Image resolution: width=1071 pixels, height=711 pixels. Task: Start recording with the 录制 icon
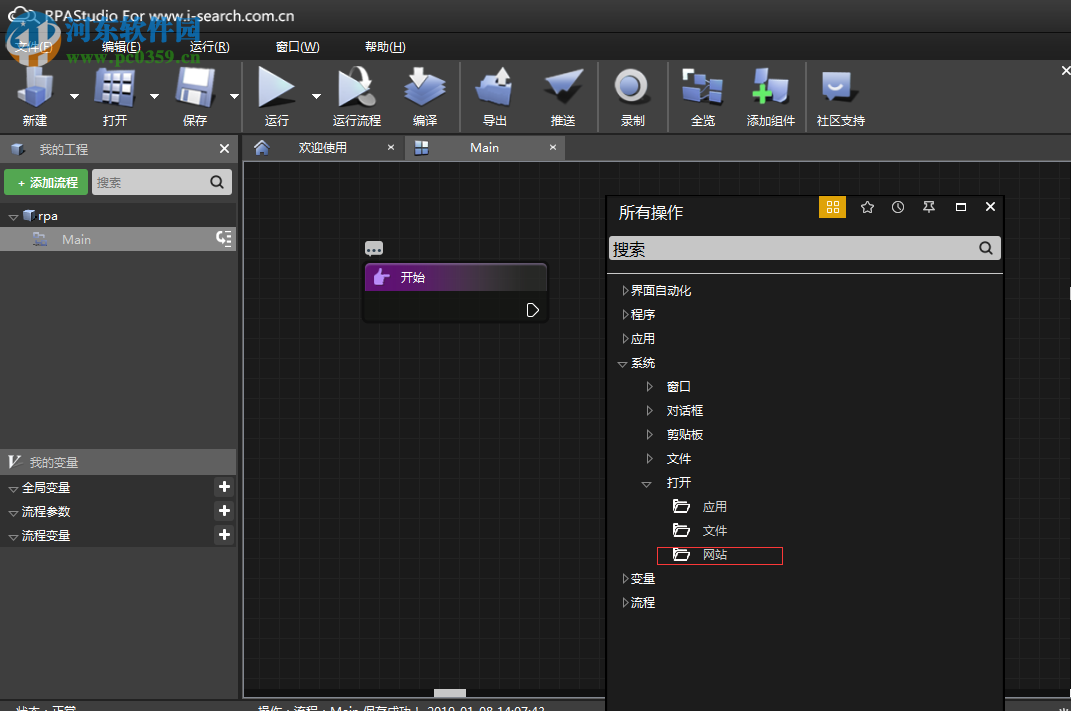(x=632, y=88)
